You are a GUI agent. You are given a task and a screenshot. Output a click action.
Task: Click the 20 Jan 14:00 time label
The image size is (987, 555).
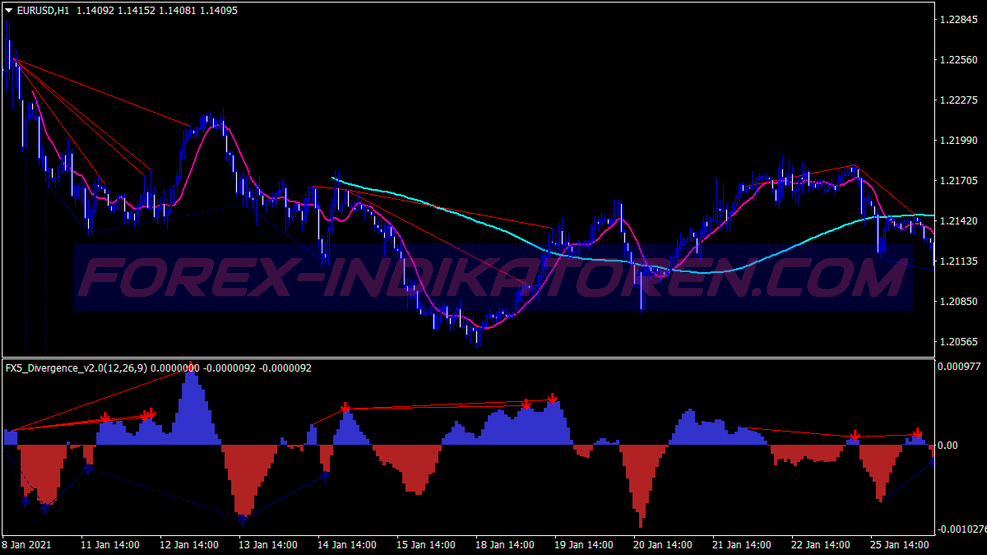pos(662,545)
